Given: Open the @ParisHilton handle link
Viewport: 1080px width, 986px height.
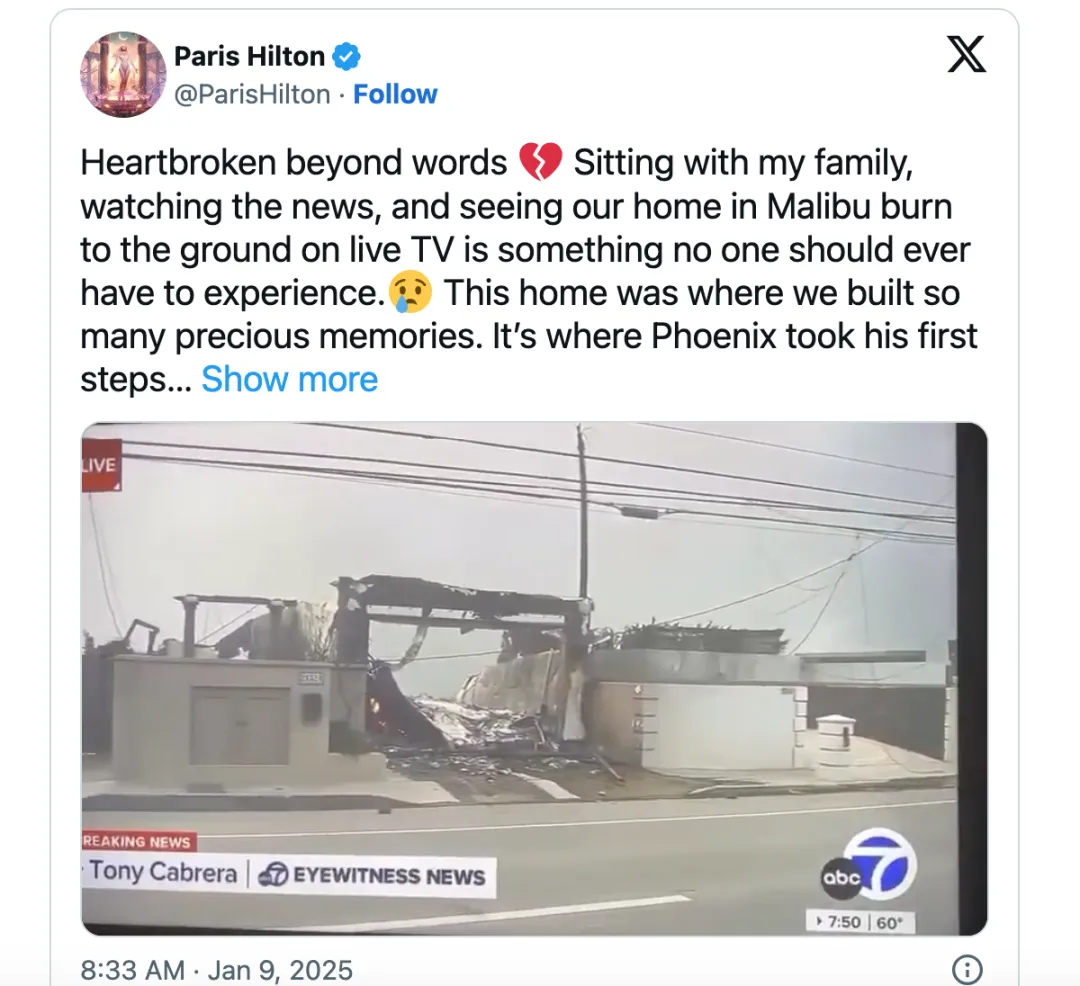Looking at the screenshot, I should [252, 94].
